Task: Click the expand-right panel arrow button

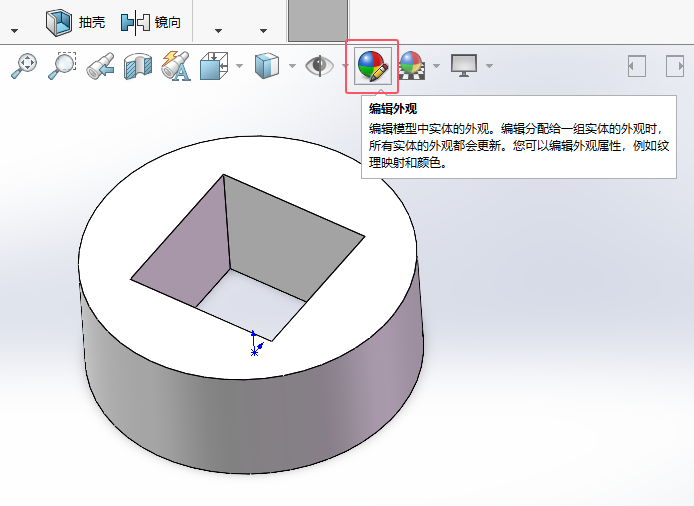Action: 675,66
